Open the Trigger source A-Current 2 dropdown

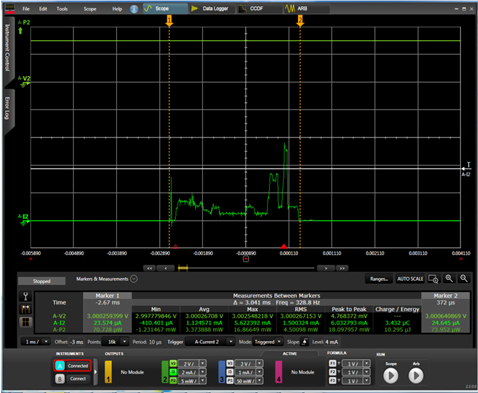(x=210, y=342)
